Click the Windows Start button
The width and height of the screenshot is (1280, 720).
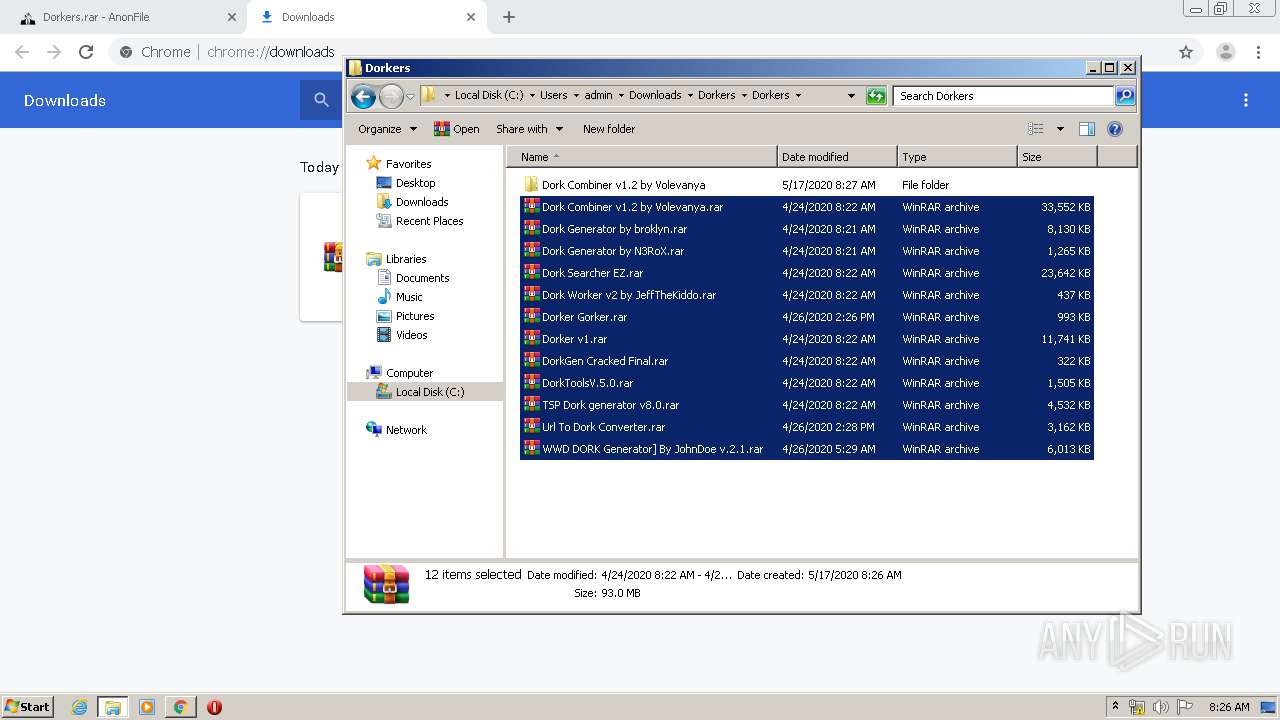(x=28, y=706)
